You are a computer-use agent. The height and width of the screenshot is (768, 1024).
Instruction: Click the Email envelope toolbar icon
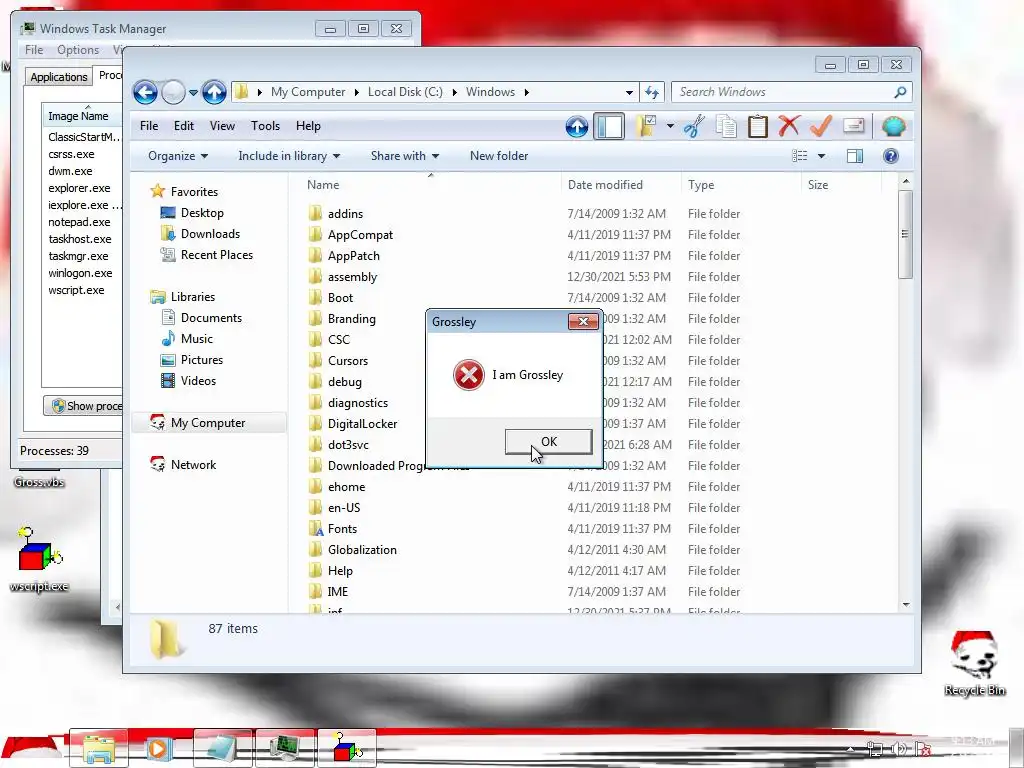point(854,125)
